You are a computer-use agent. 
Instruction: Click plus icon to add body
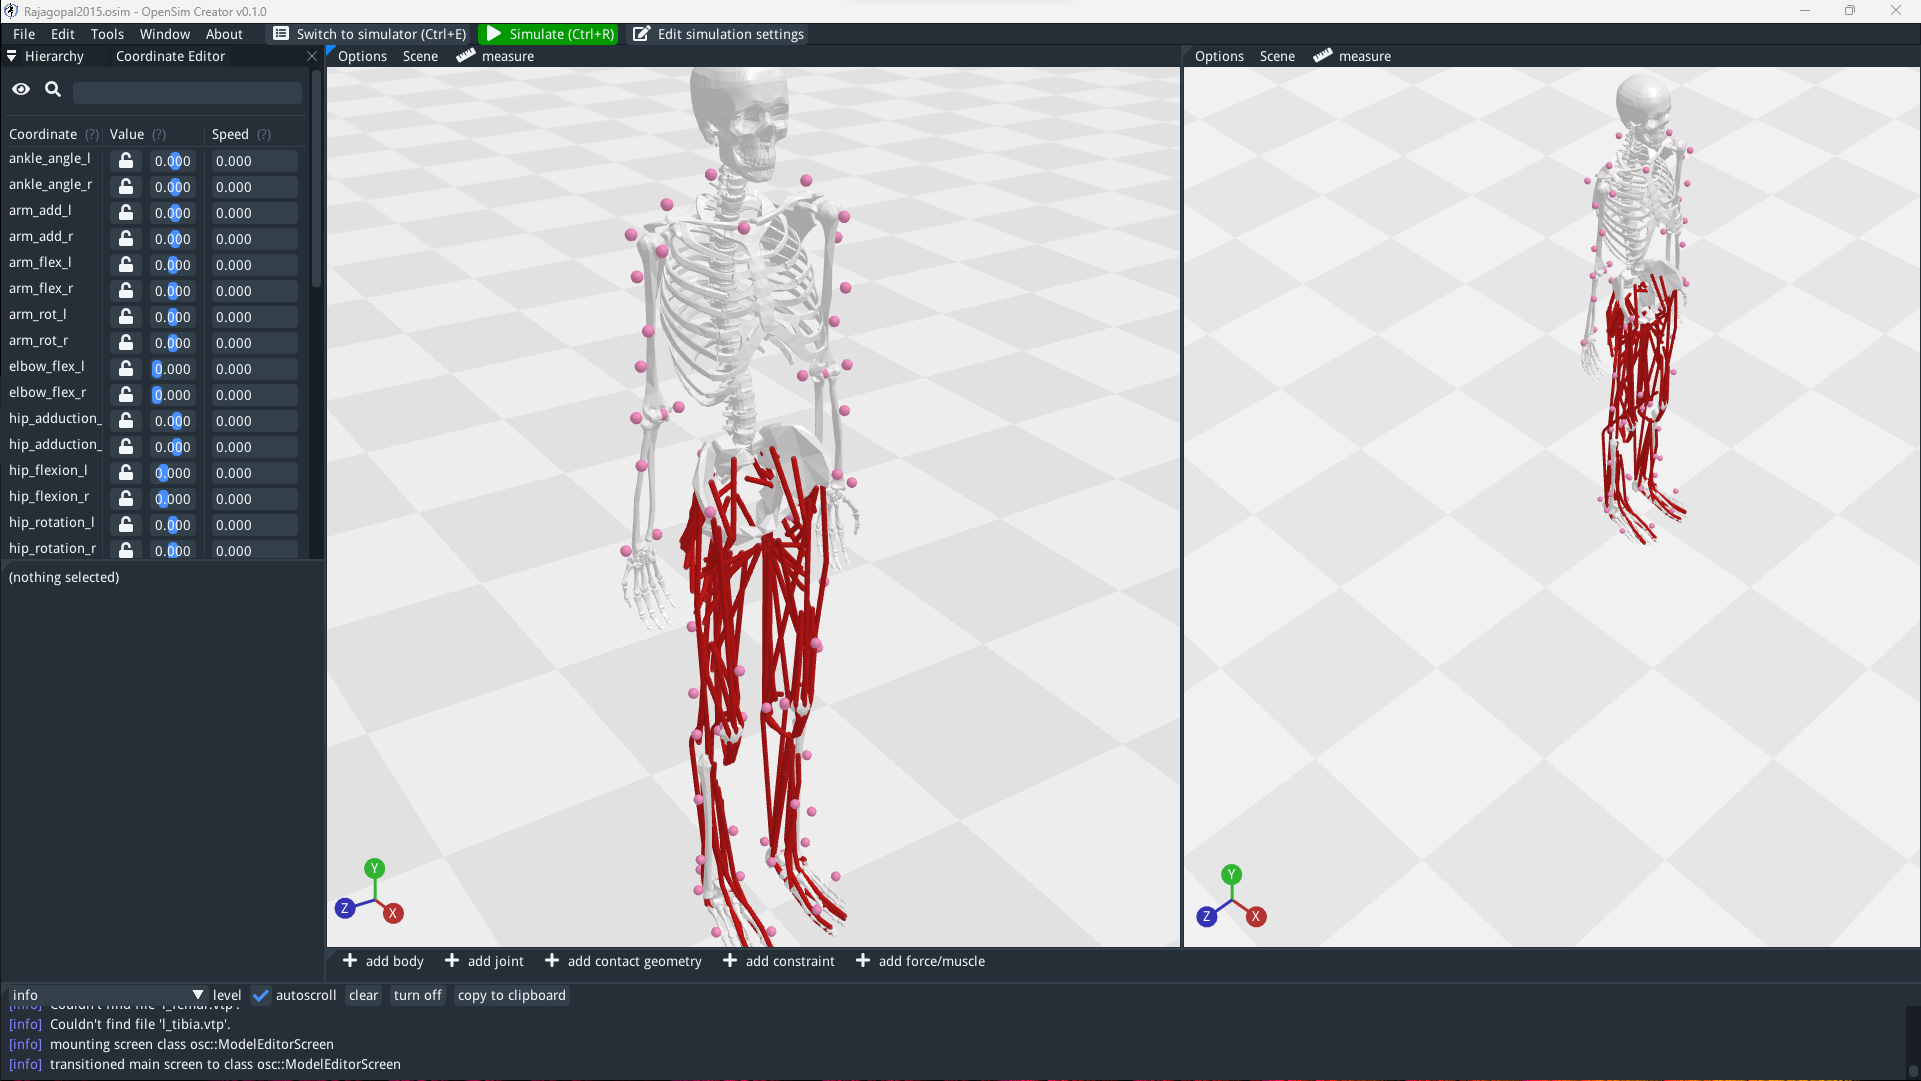click(x=350, y=961)
